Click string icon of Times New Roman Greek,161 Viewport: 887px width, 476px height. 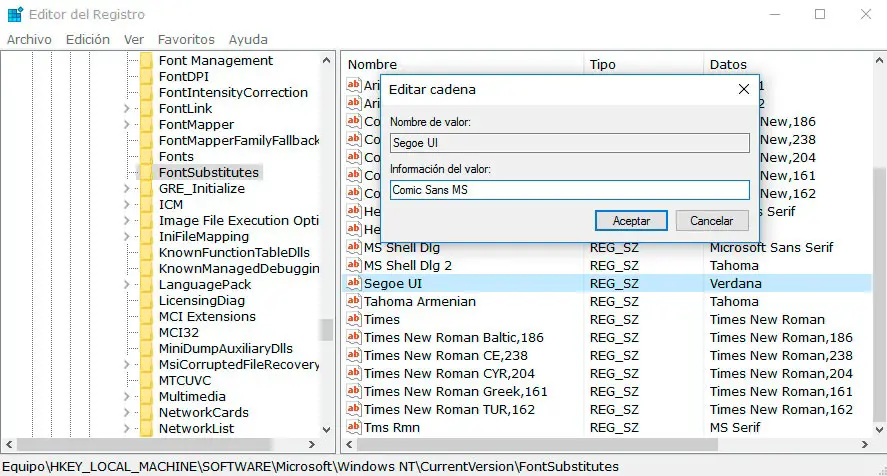coord(354,391)
